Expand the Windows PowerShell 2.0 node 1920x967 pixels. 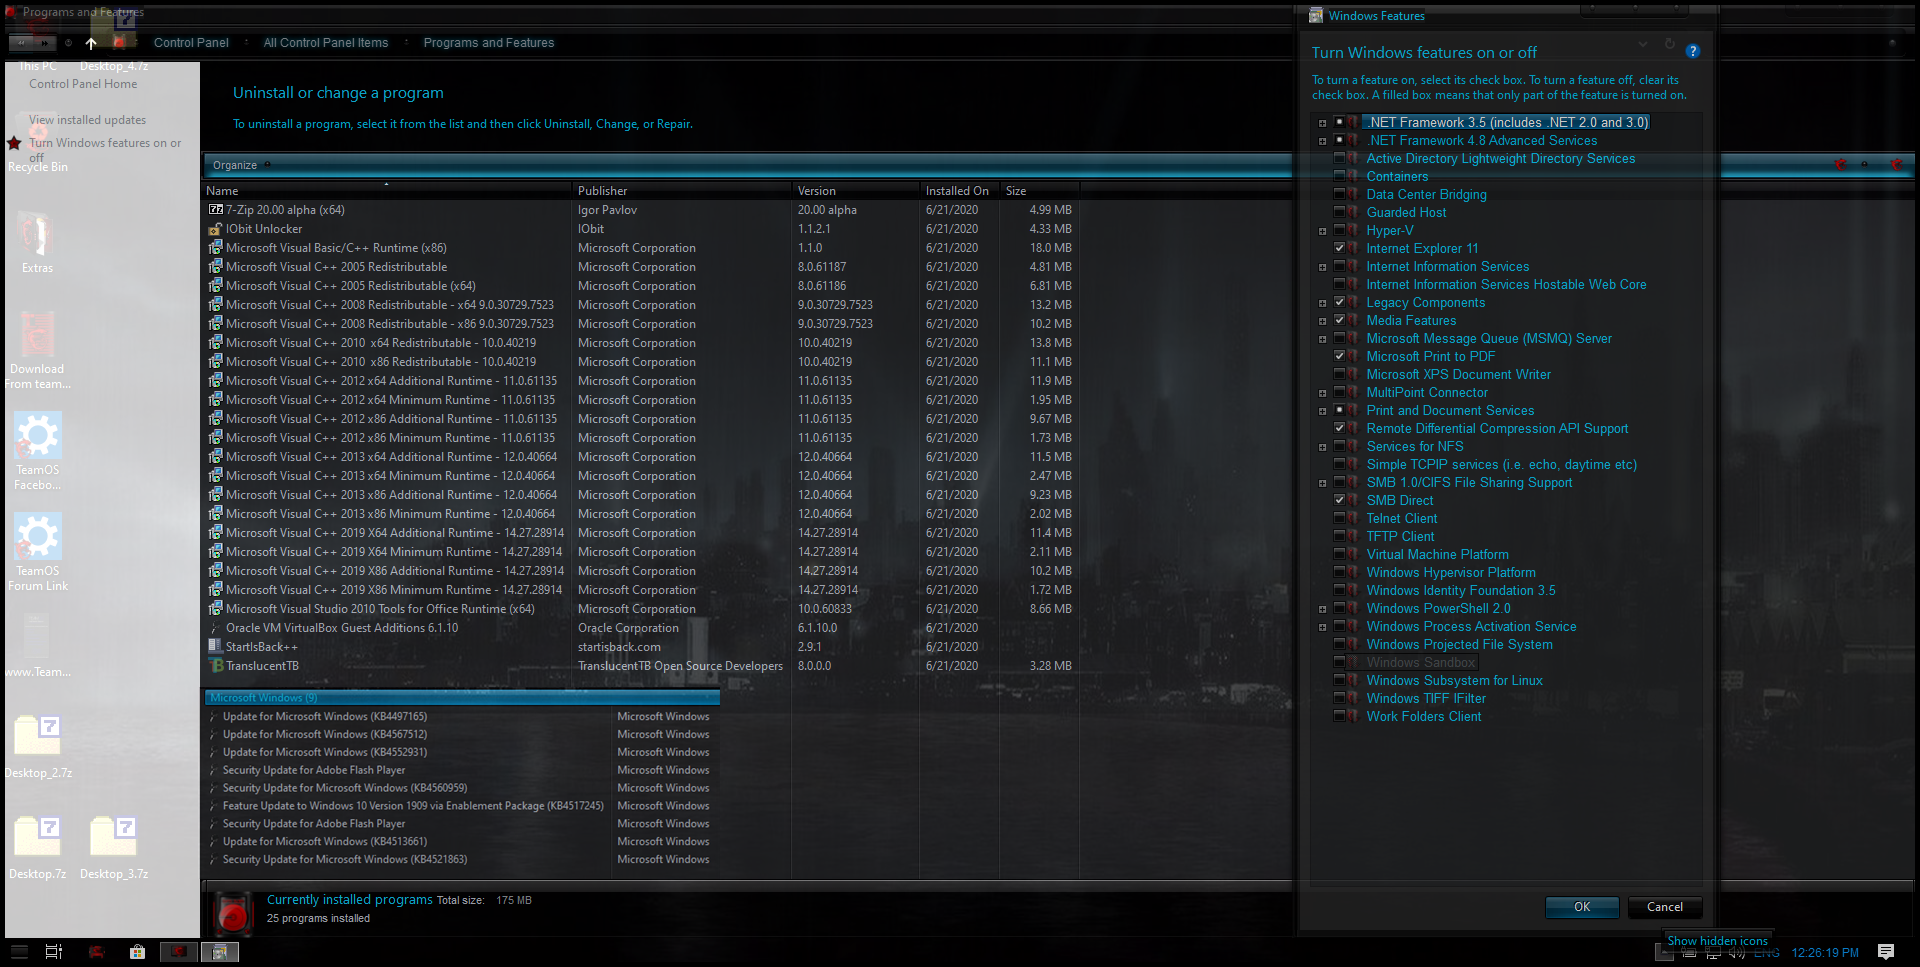tap(1322, 609)
